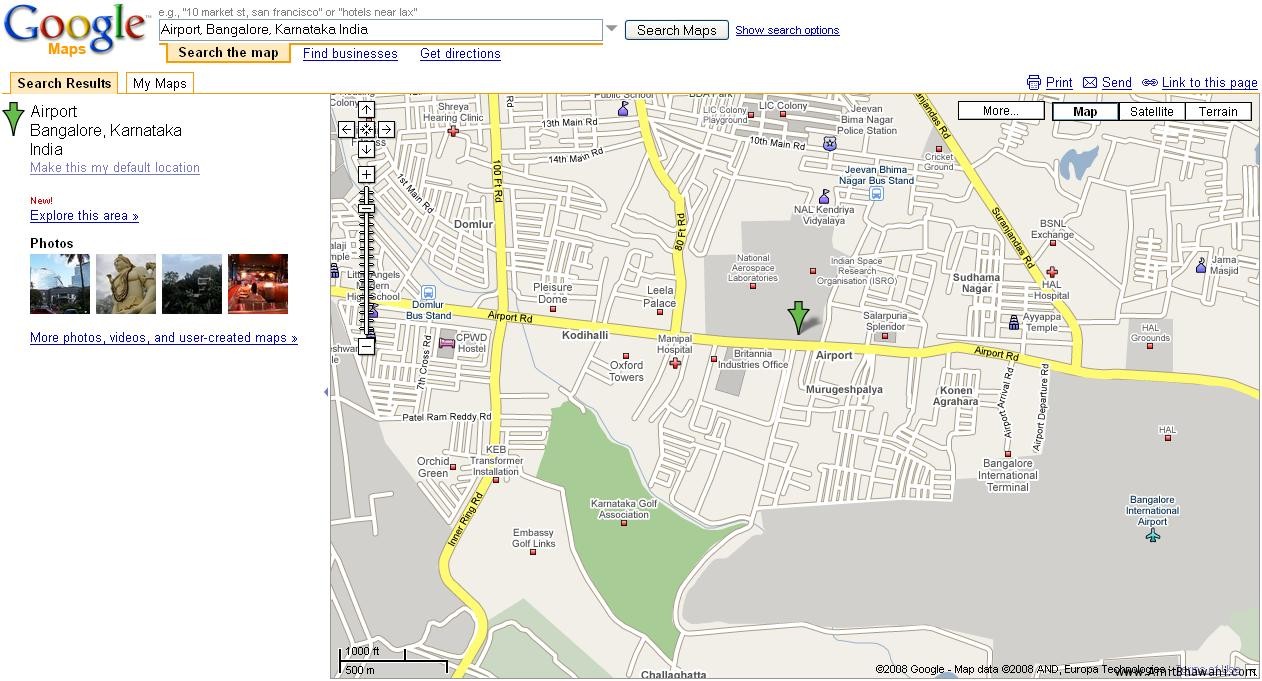Open the Search Results tab

(64, 83)
